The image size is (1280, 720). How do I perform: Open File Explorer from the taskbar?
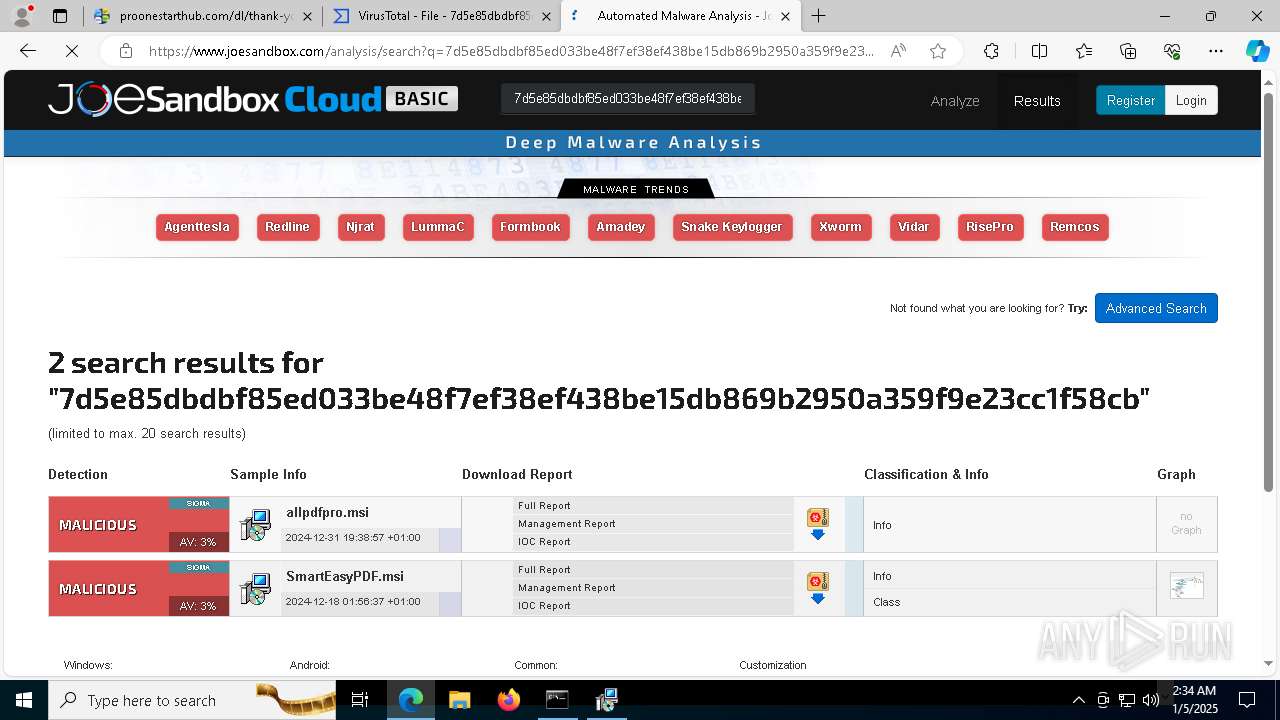459,700
